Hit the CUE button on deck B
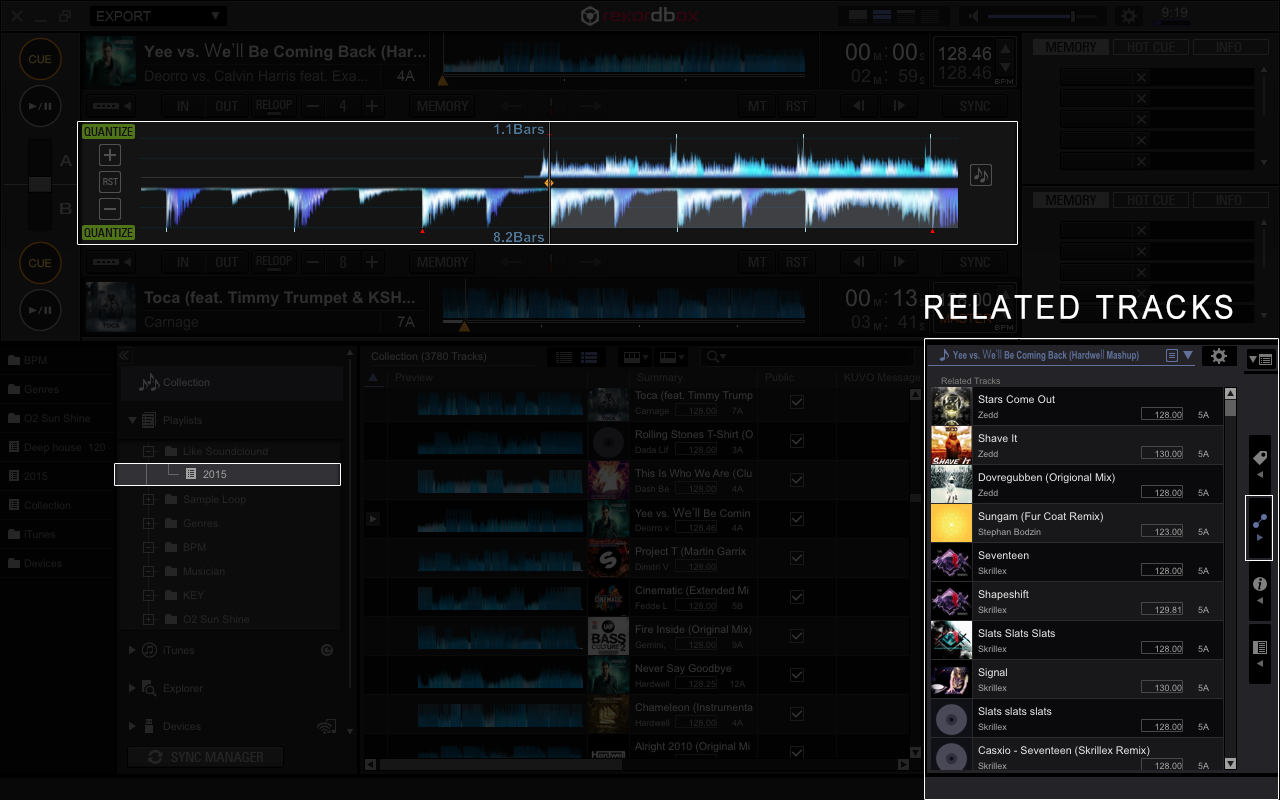 tap(40, 263)
